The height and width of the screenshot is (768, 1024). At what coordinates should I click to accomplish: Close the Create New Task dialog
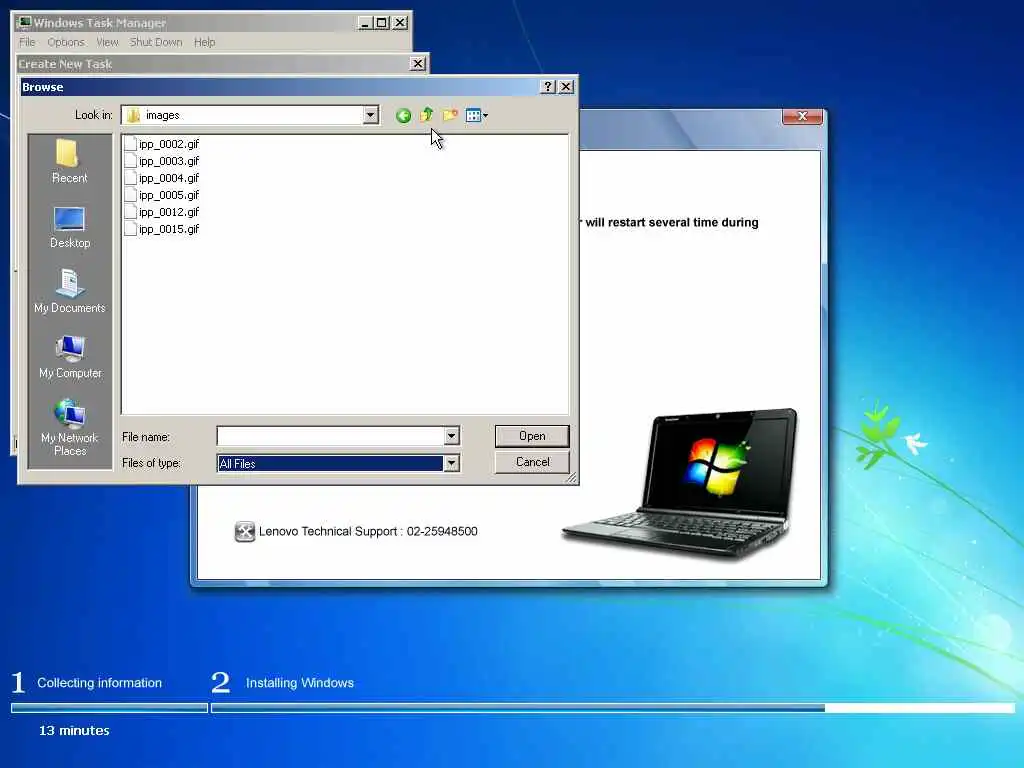[417, 64]
